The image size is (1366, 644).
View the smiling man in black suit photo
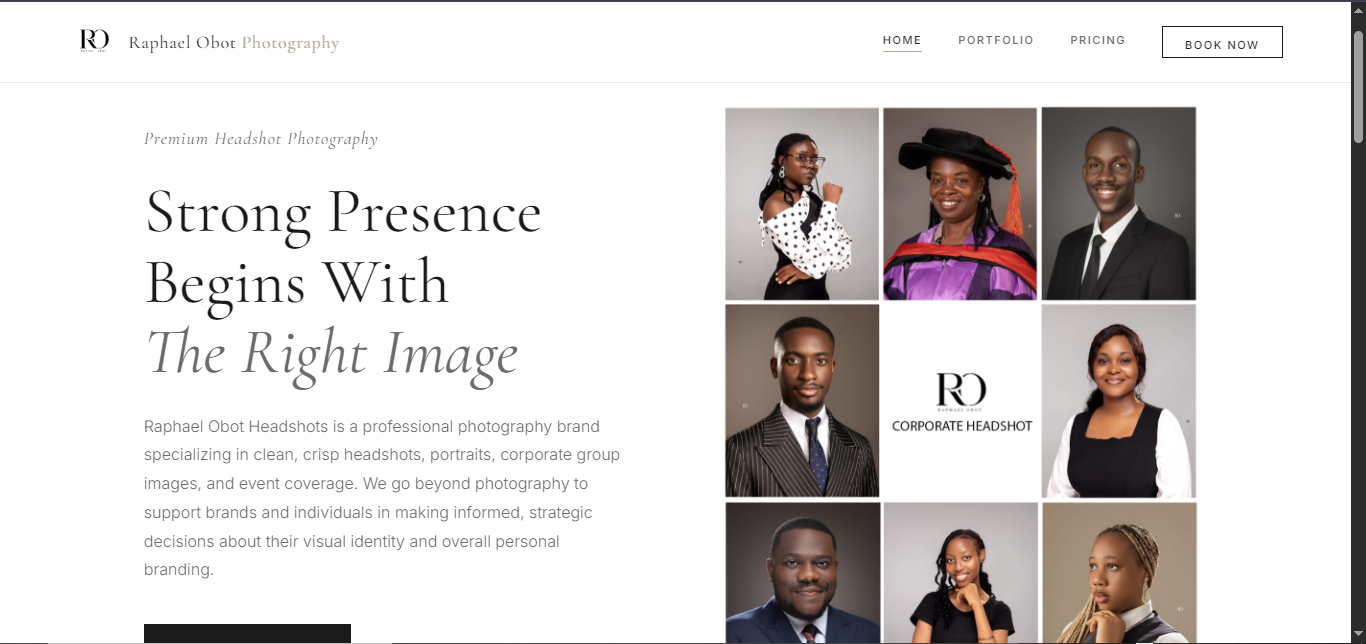tap(1119, 204)
